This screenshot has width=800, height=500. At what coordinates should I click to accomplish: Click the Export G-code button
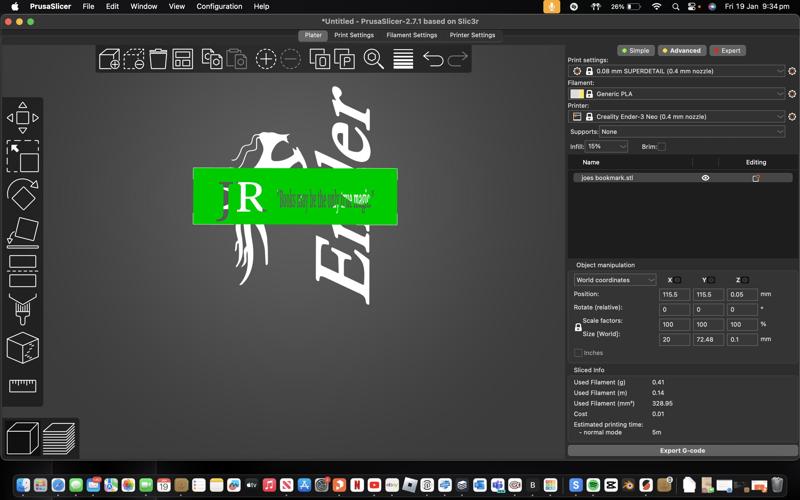(x=682, y=451)
